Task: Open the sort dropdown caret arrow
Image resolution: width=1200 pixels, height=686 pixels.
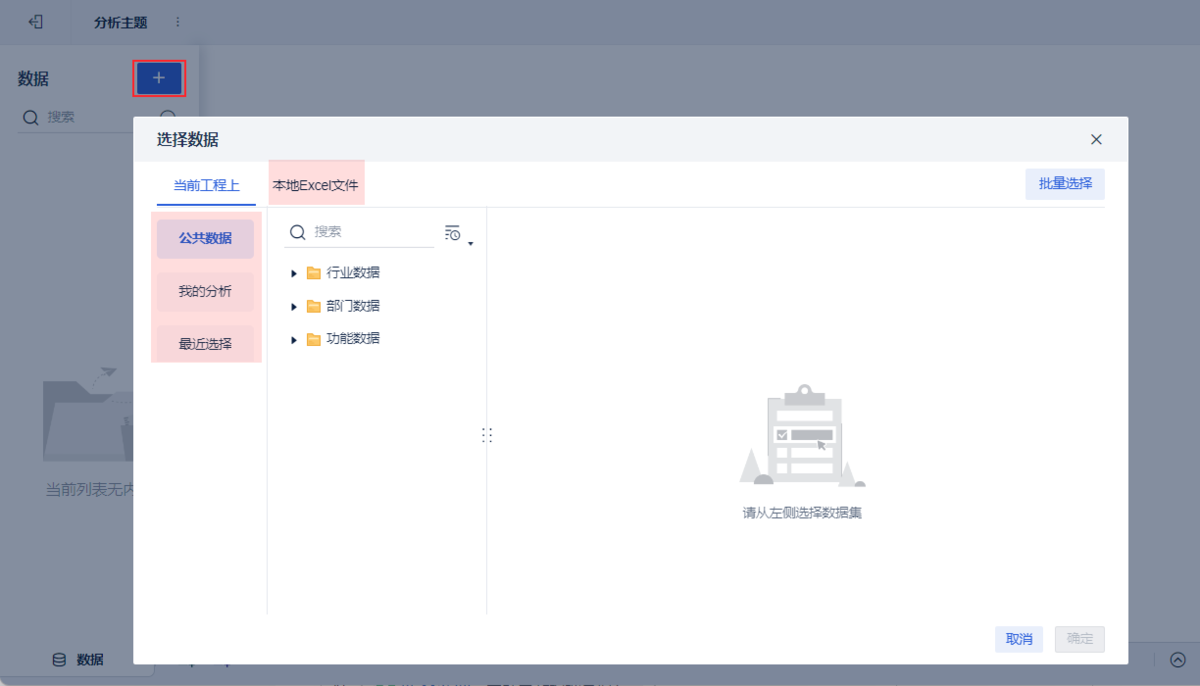Action: point(470,243)
